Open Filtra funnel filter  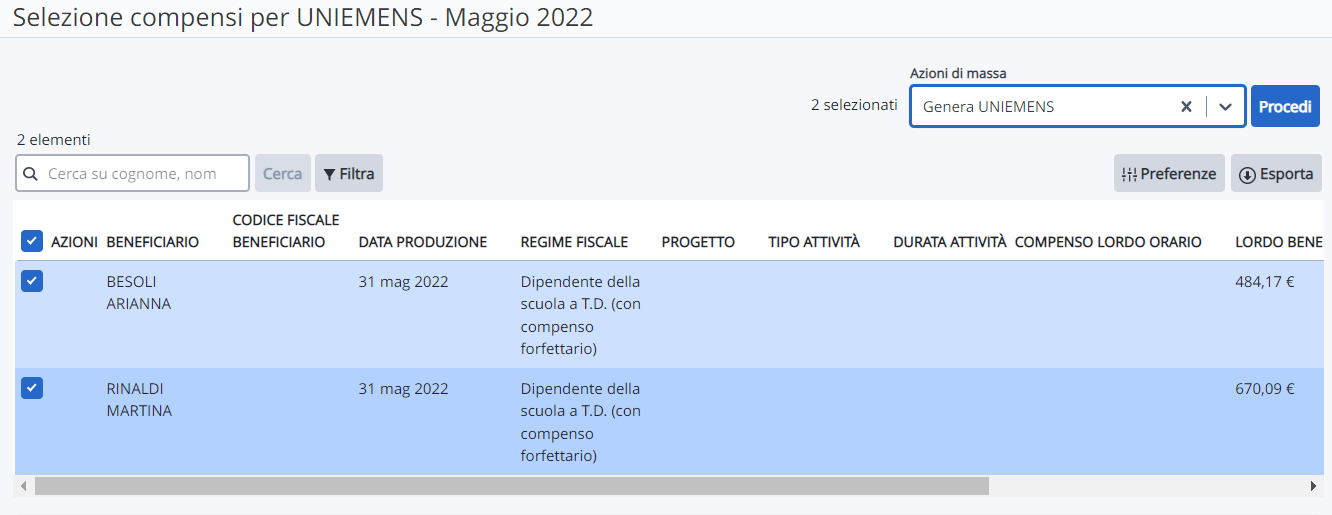tap(349, 173)
